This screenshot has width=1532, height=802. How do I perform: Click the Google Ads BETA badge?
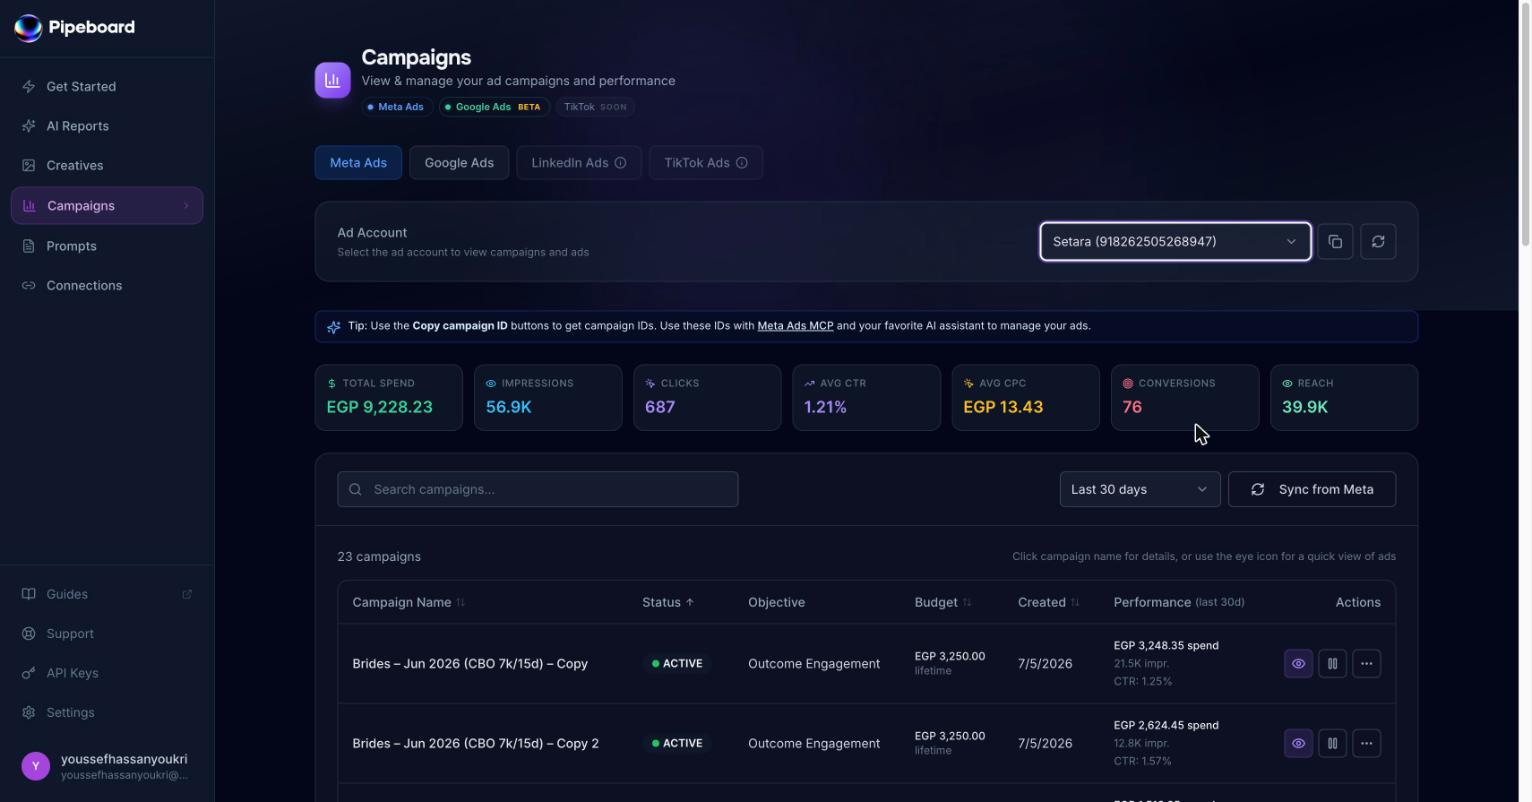tap(493, 107)
